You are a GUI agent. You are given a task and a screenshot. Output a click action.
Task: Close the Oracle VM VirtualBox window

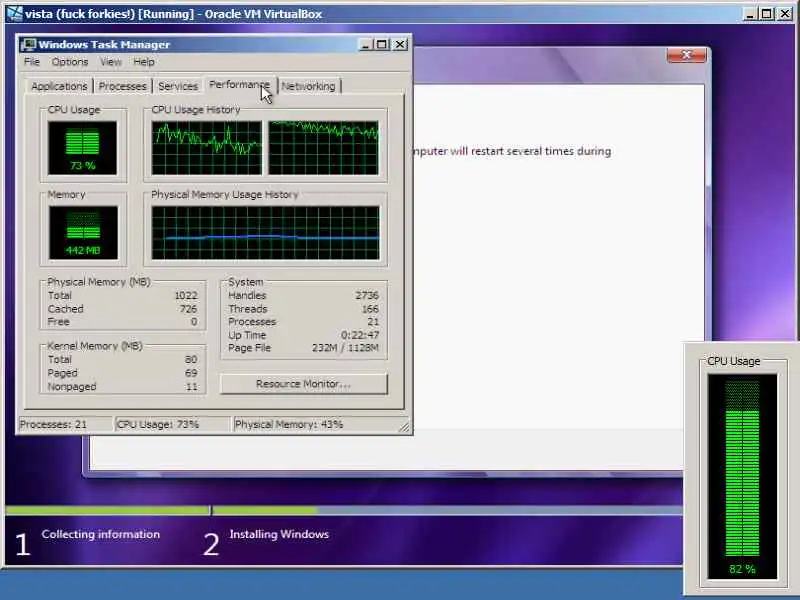click(x=785, y=14)
